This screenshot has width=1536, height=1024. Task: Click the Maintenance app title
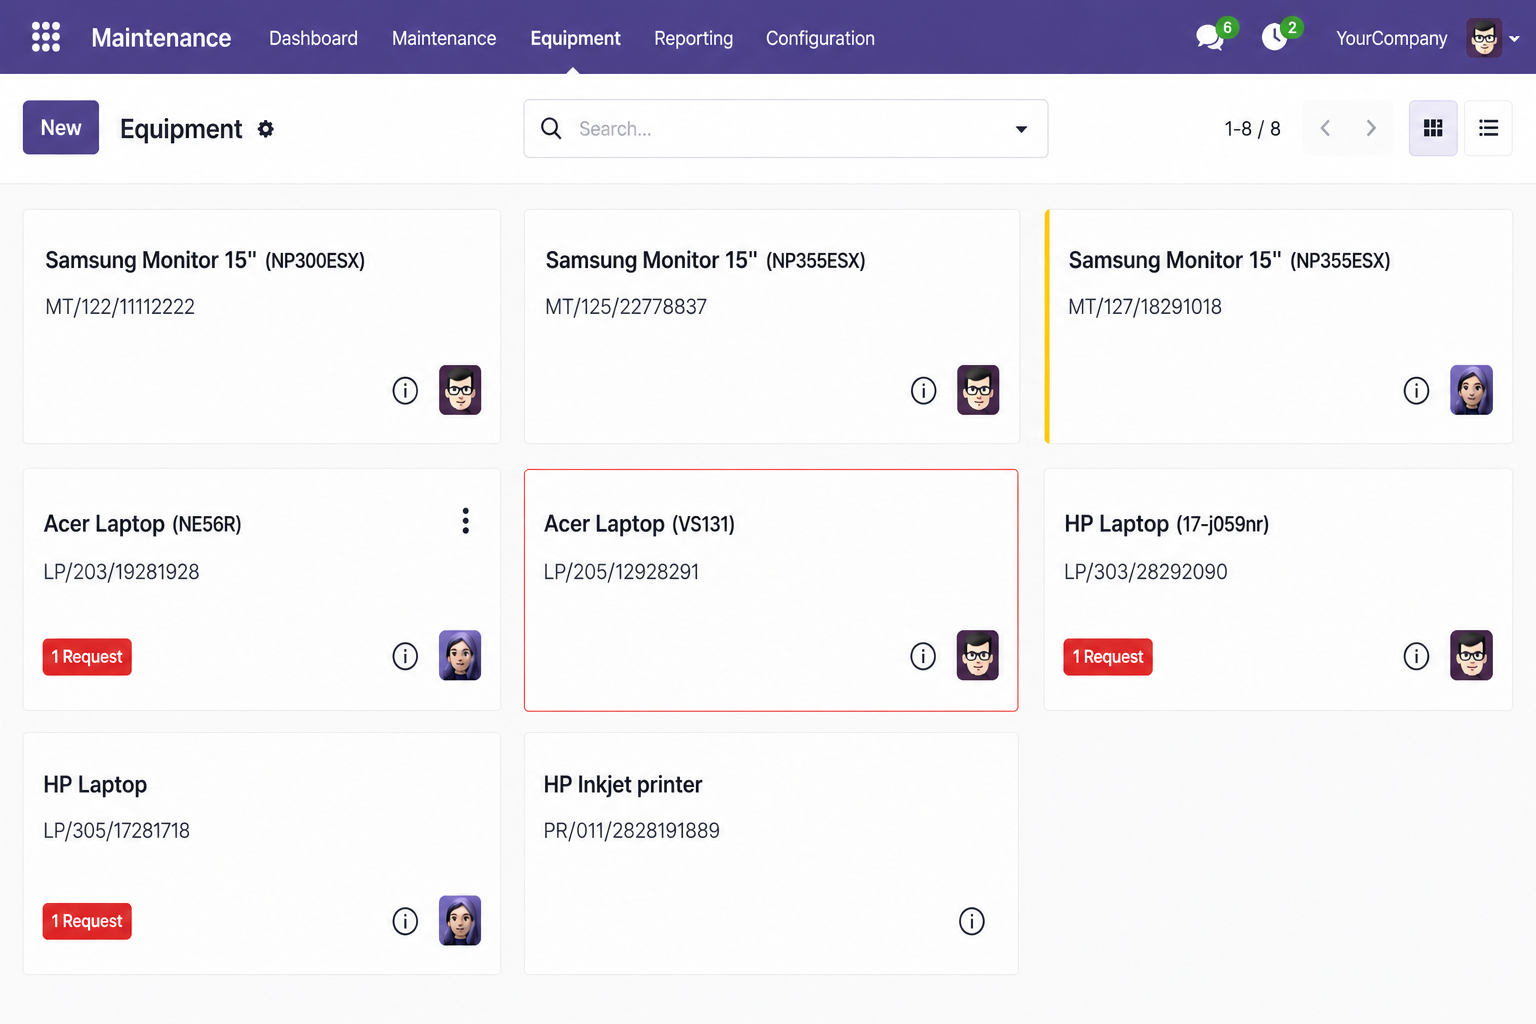click(x=161, y=38)
